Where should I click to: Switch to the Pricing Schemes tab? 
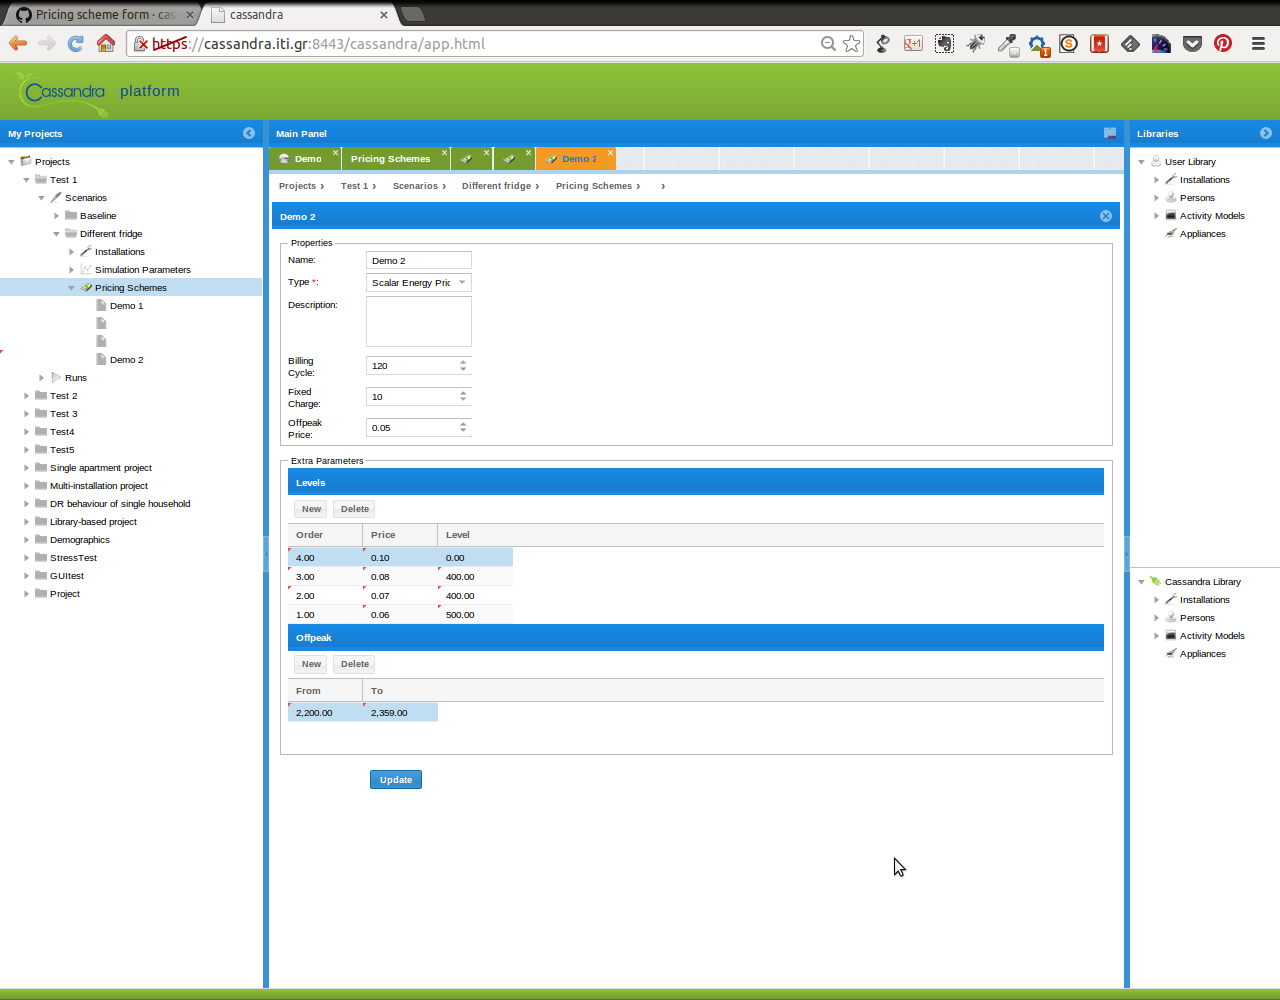click(x=390, y=159)
